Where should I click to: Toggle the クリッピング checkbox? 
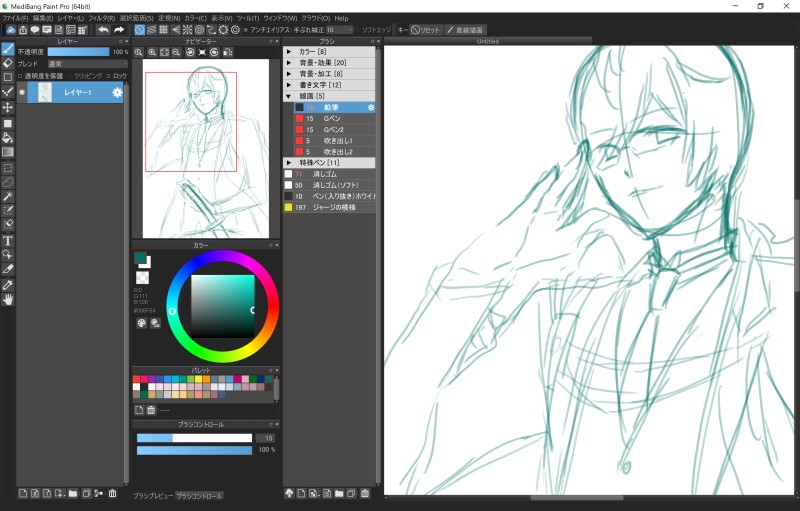(x=70, y=76)
